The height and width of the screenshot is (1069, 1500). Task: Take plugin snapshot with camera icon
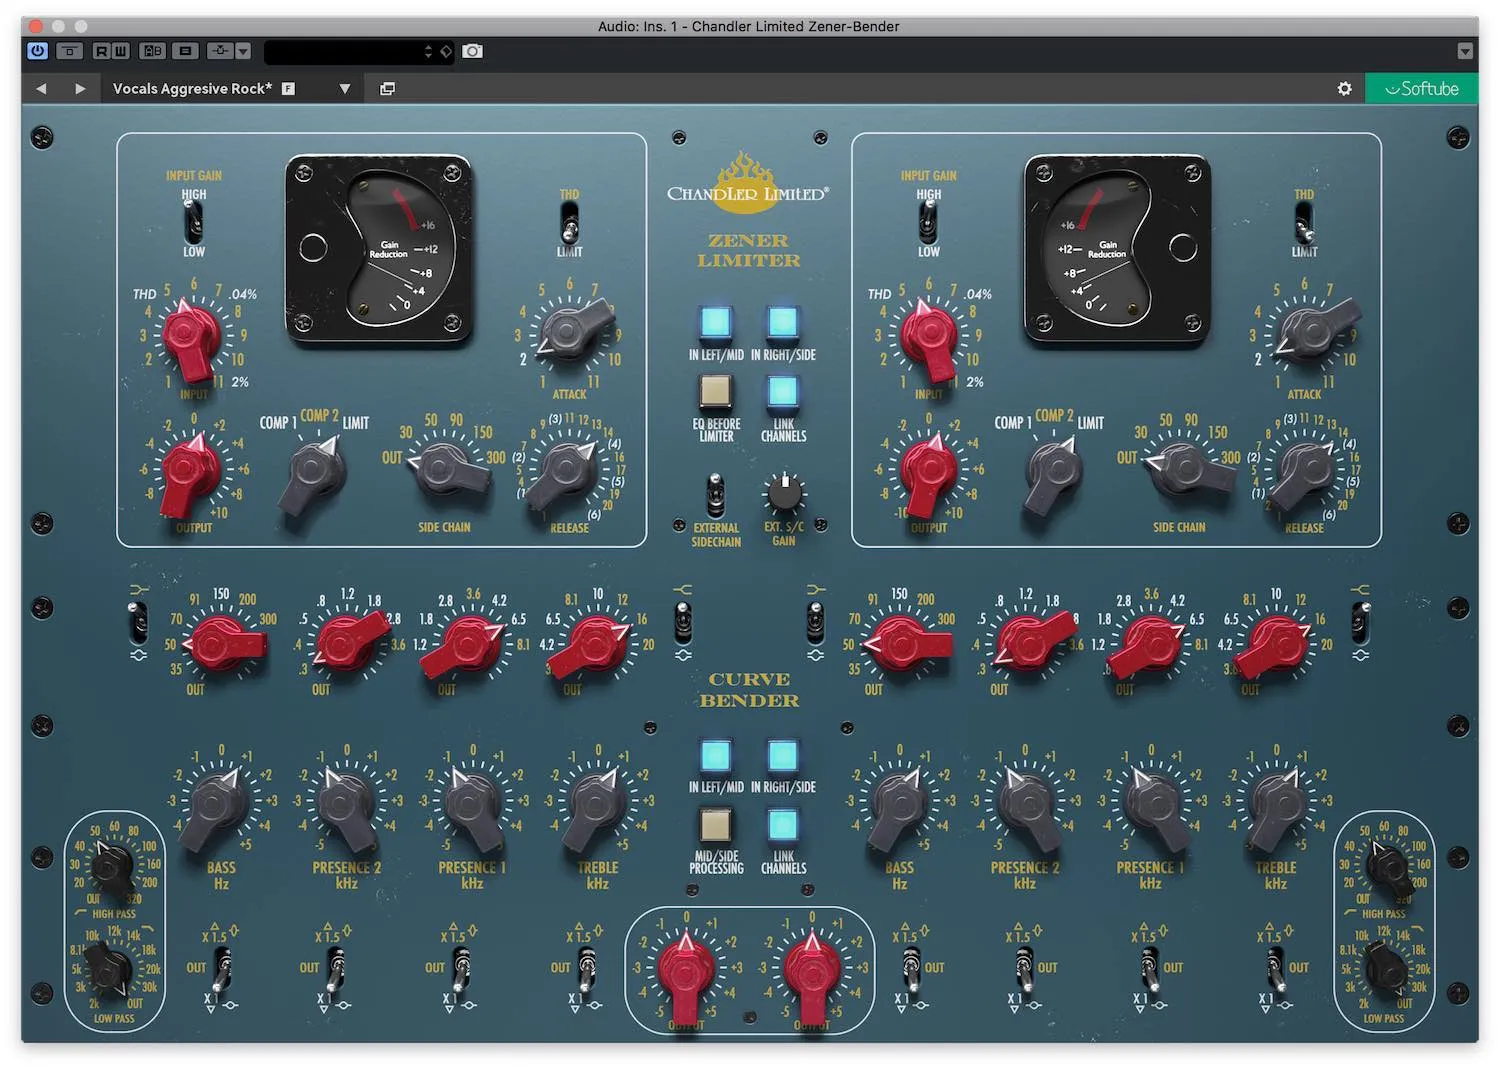(x=472, y=51)
